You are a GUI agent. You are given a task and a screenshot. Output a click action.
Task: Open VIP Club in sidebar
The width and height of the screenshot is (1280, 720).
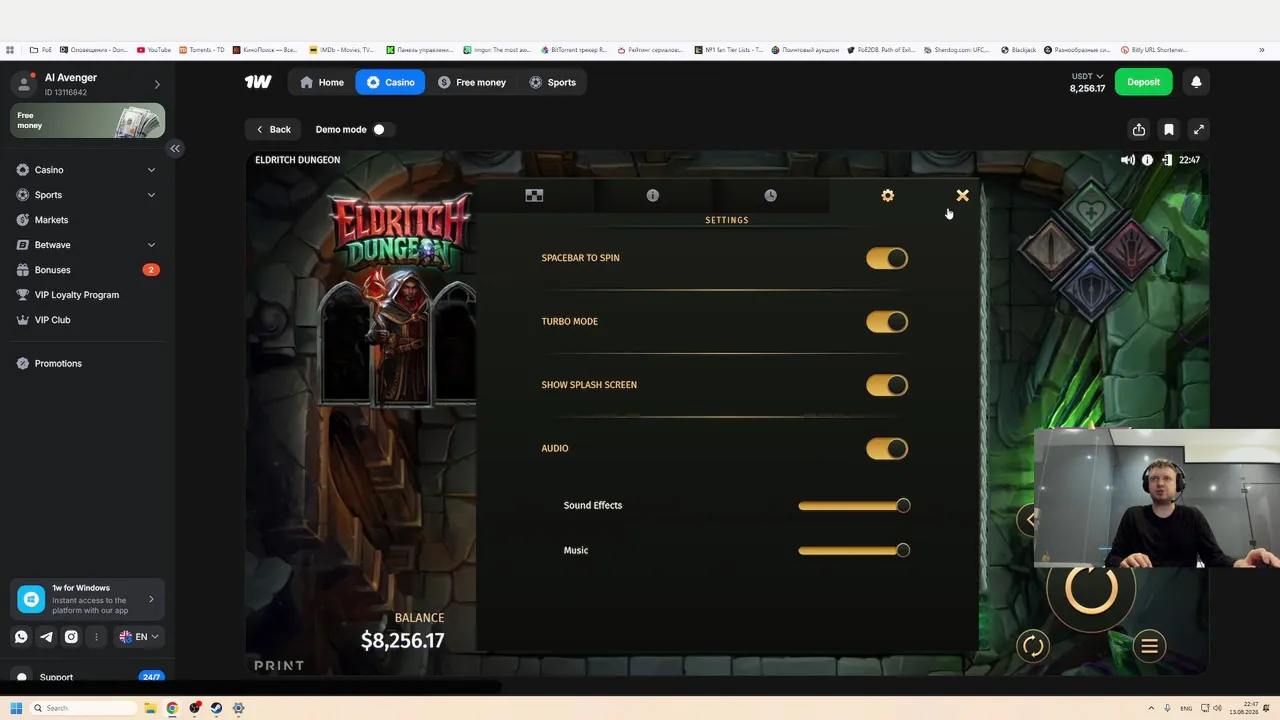tap(86, 320)
